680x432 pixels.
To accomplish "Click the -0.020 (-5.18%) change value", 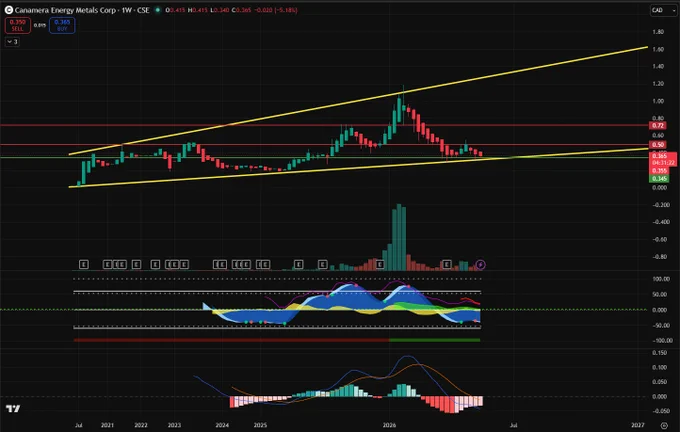I will tap(275, 10).
